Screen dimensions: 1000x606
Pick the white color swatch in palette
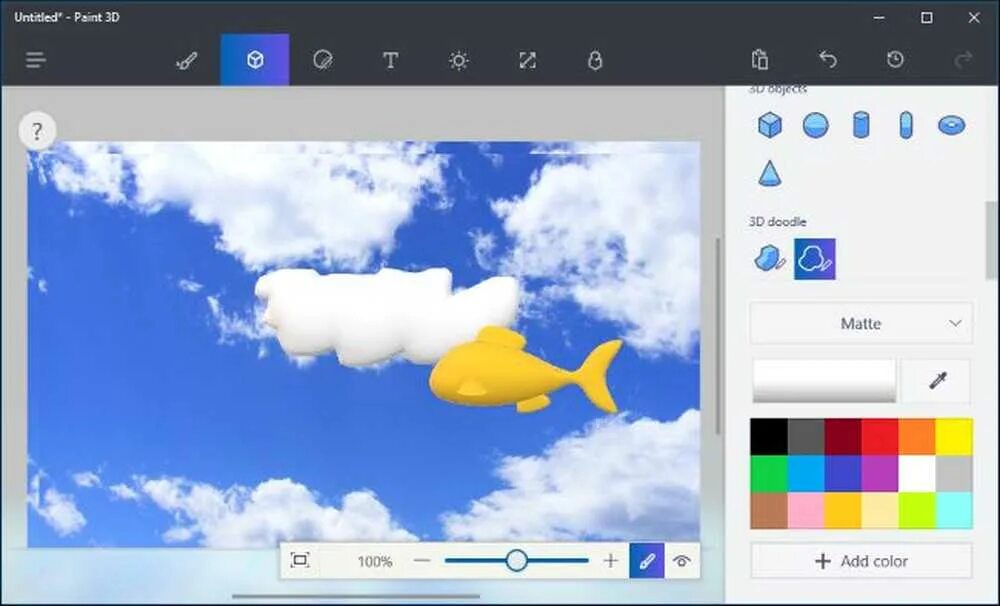[x=916, y=474]
